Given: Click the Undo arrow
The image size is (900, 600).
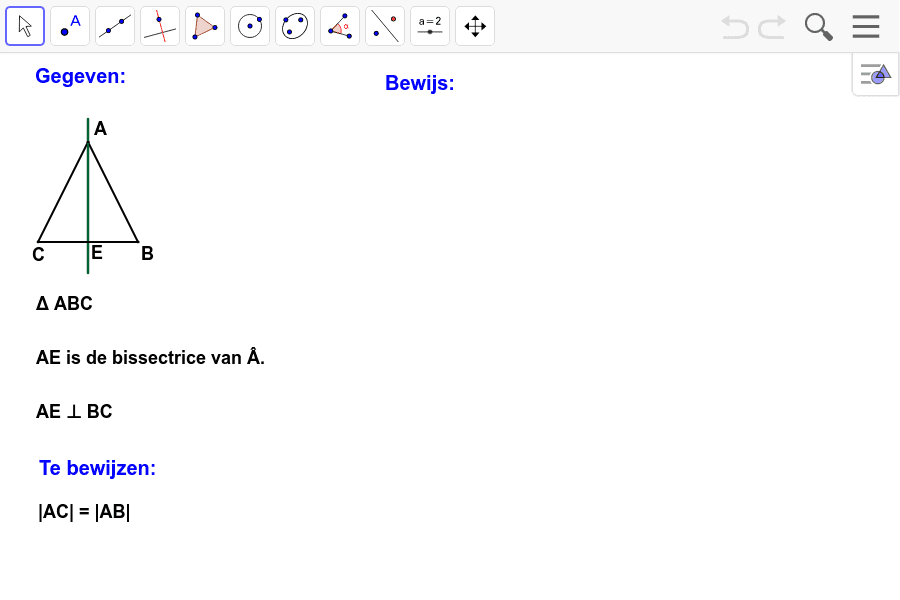Looking at the screenshot, I should point(735,27).
